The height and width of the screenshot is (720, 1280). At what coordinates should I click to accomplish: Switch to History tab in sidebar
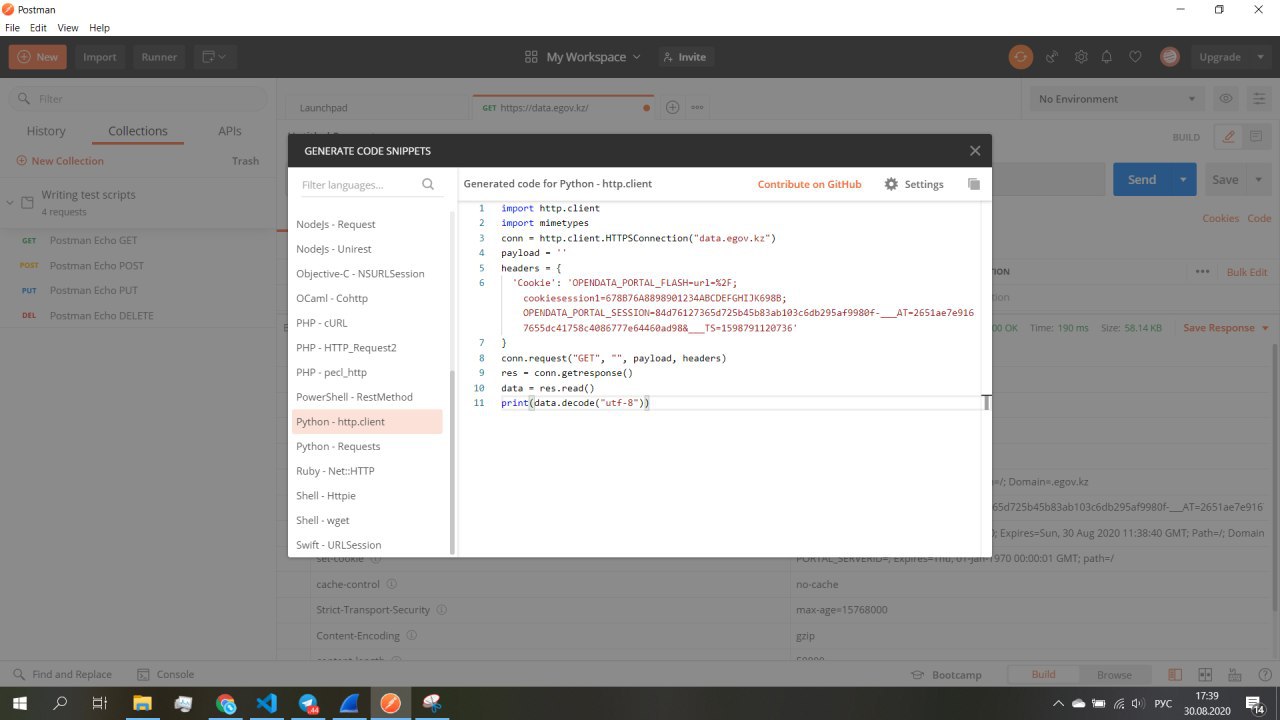click(46, 131)
